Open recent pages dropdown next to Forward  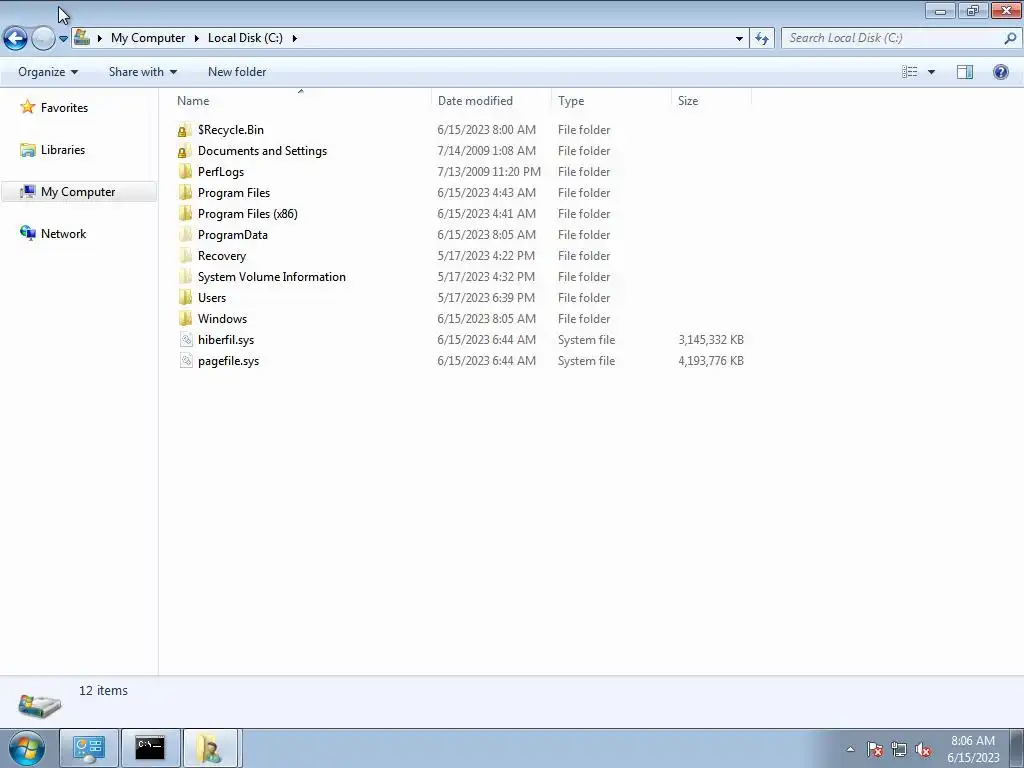[x=63, y=39]
